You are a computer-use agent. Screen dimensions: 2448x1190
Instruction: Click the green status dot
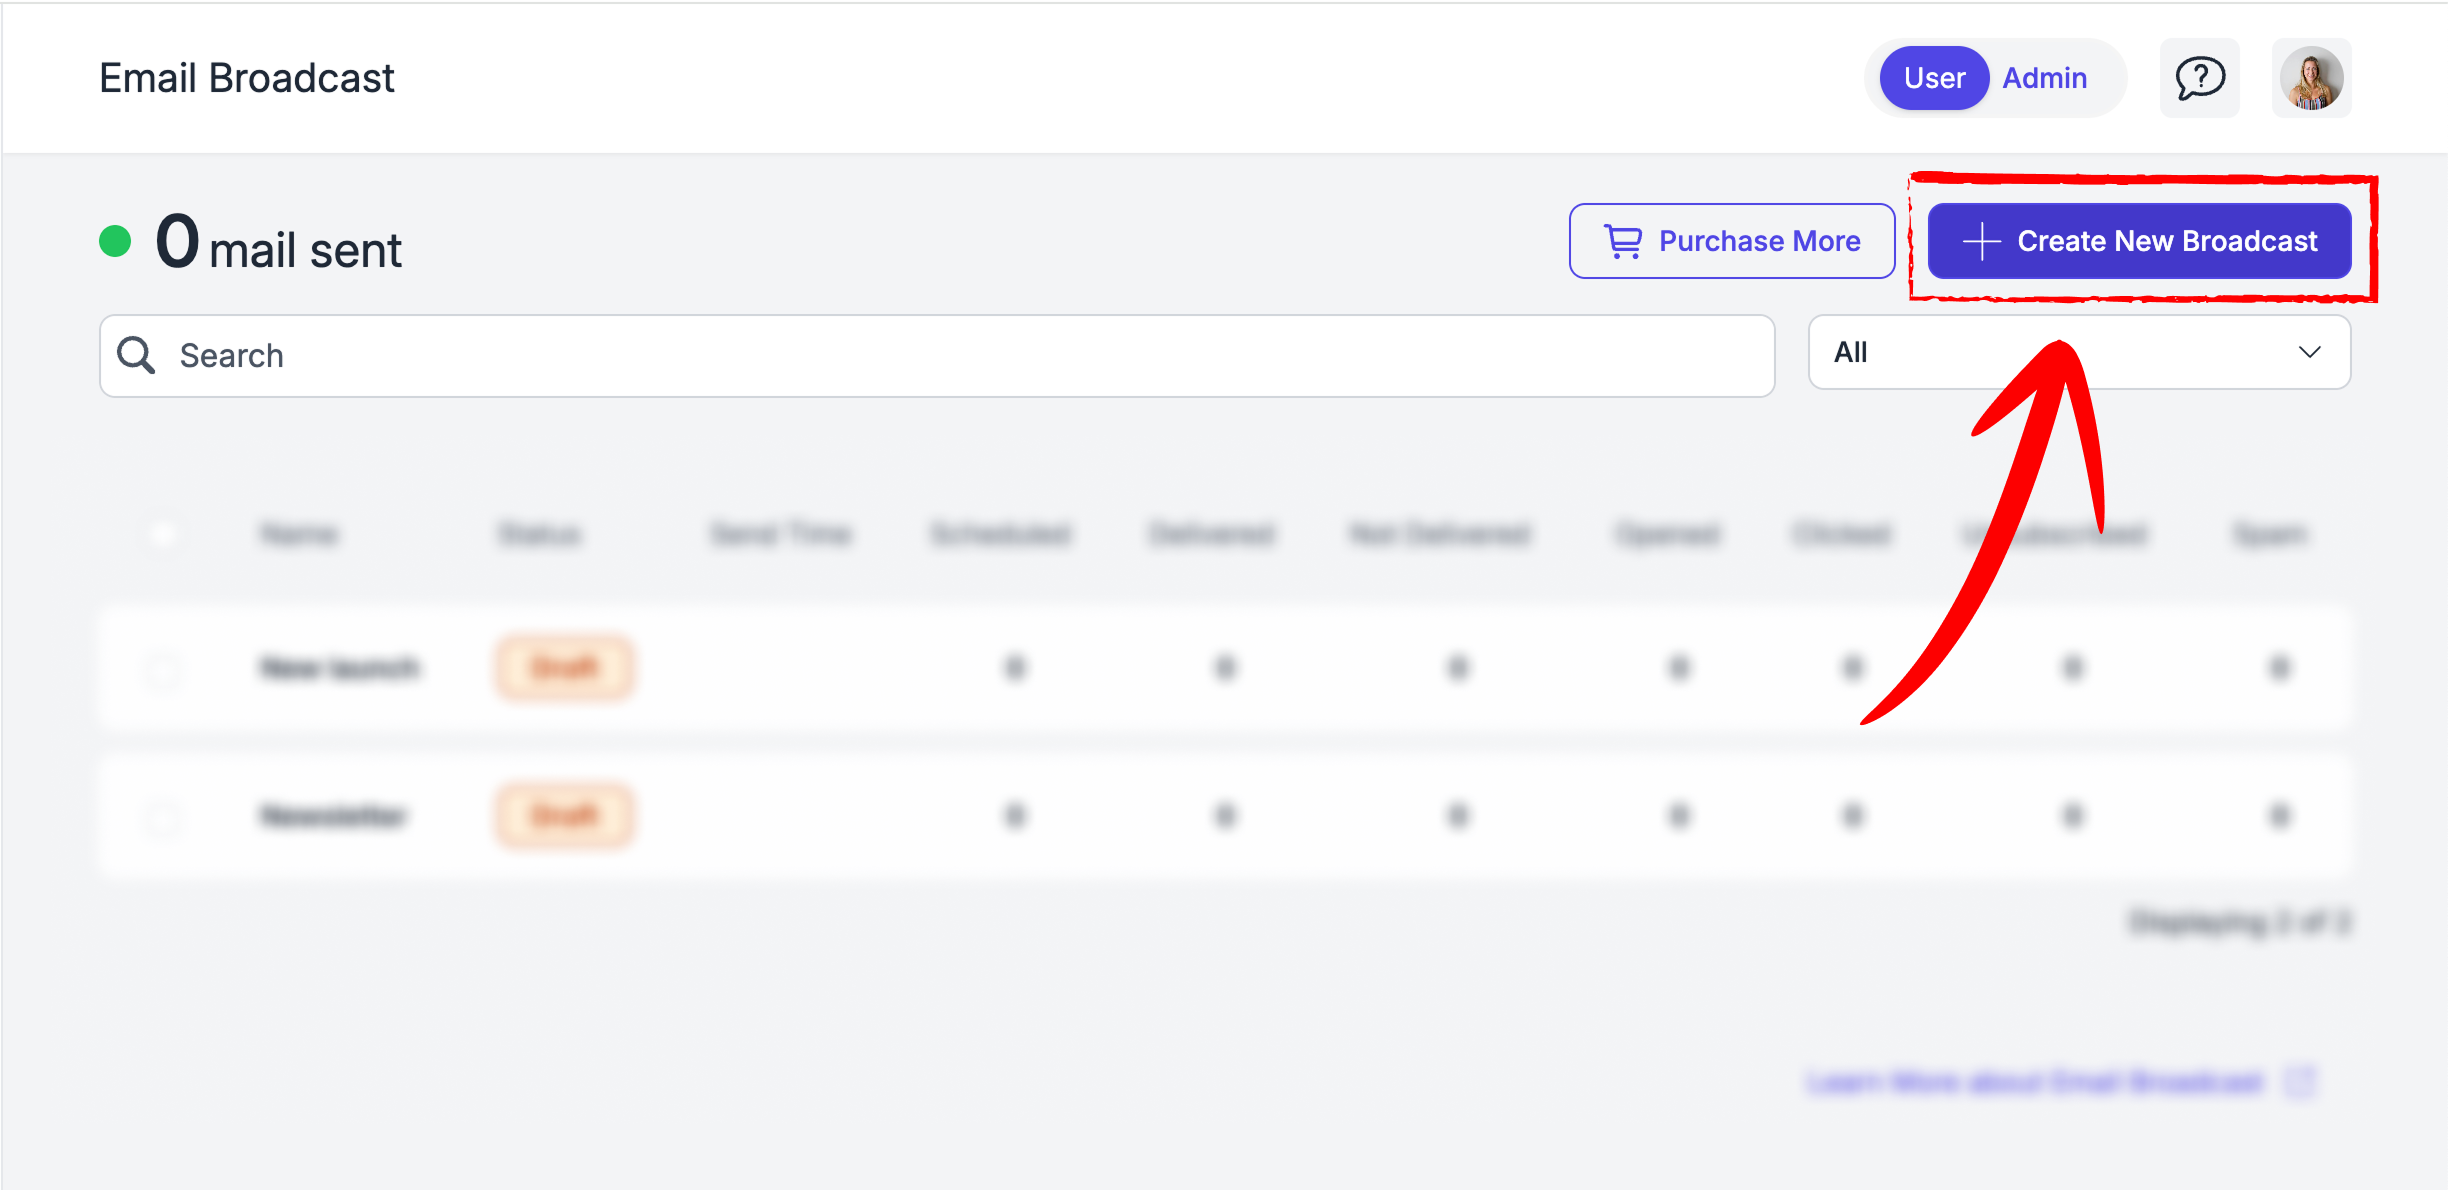(x=115, y=241)
